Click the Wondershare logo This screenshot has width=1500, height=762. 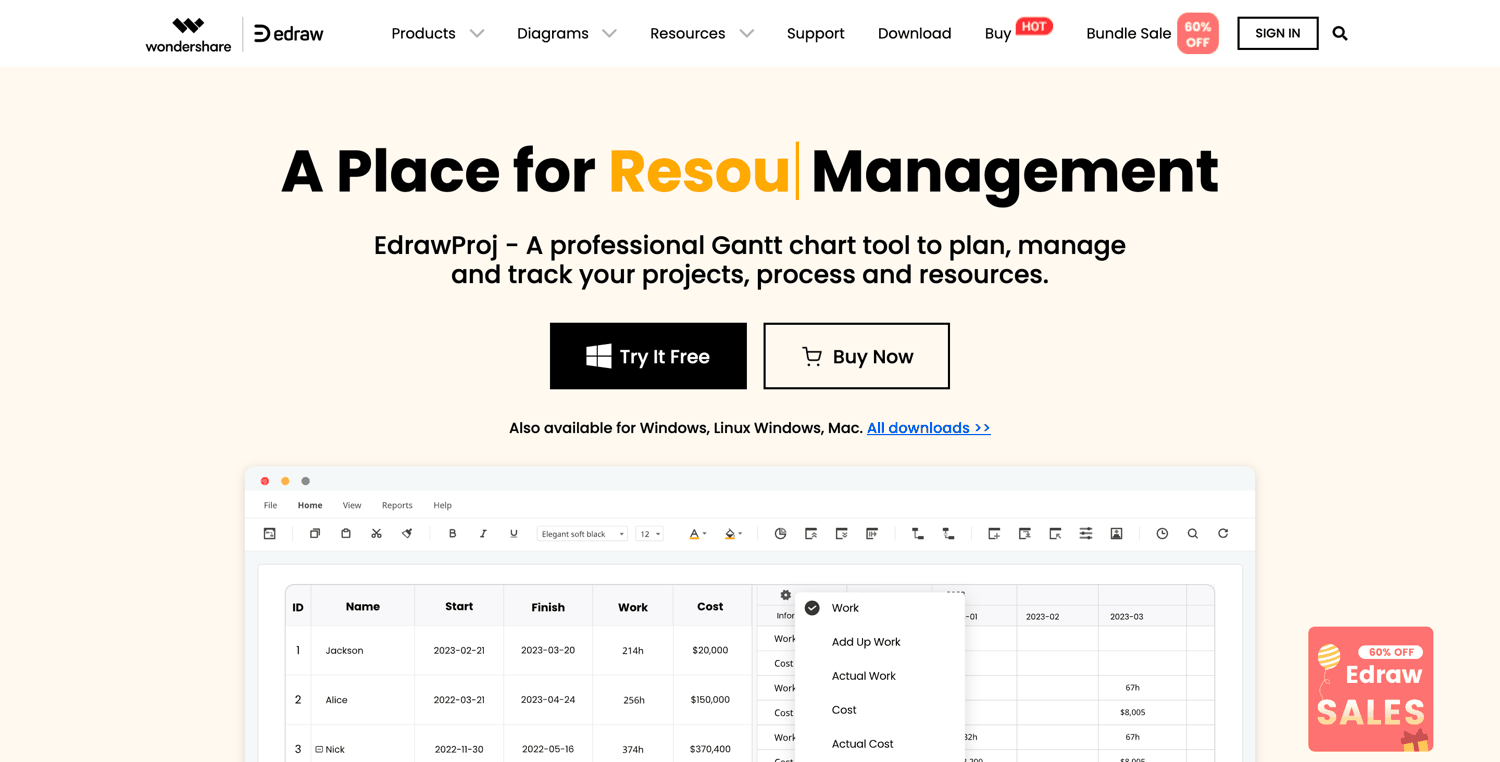point(188,34)
